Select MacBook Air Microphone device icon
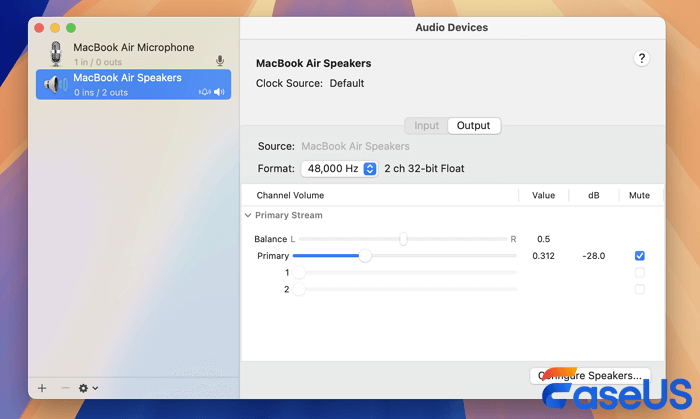 (56, 54)
